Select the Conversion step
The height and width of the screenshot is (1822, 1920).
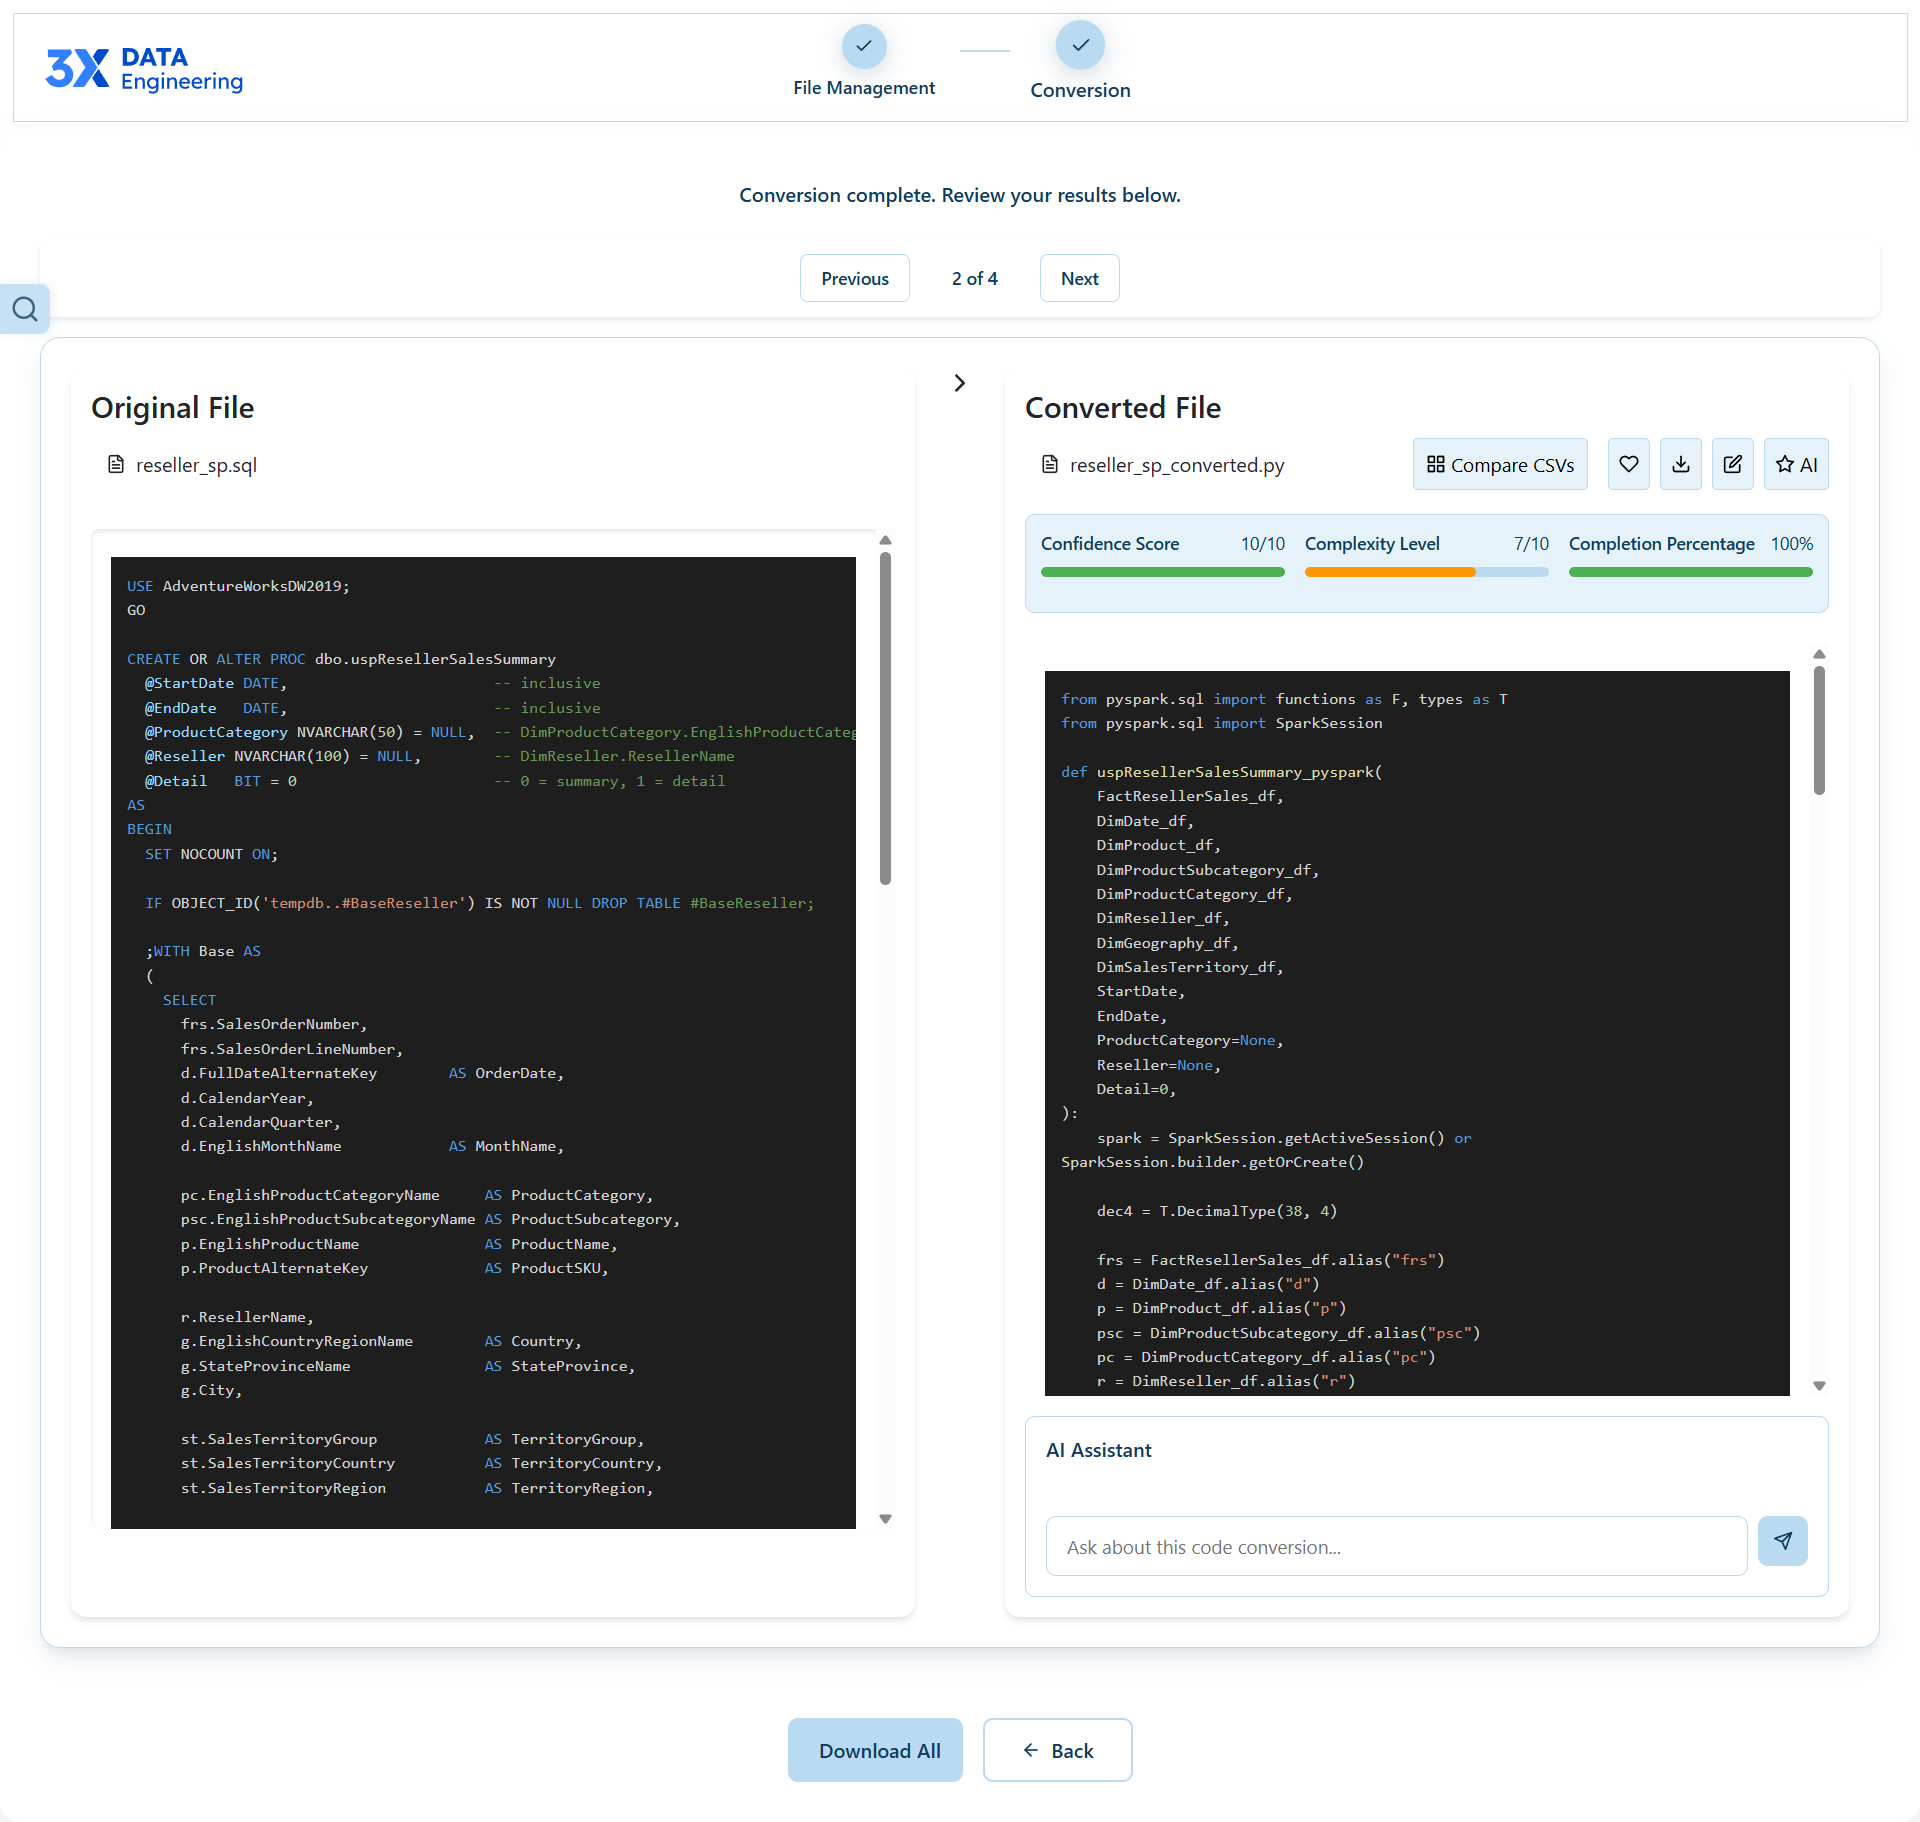(1080, 46)
